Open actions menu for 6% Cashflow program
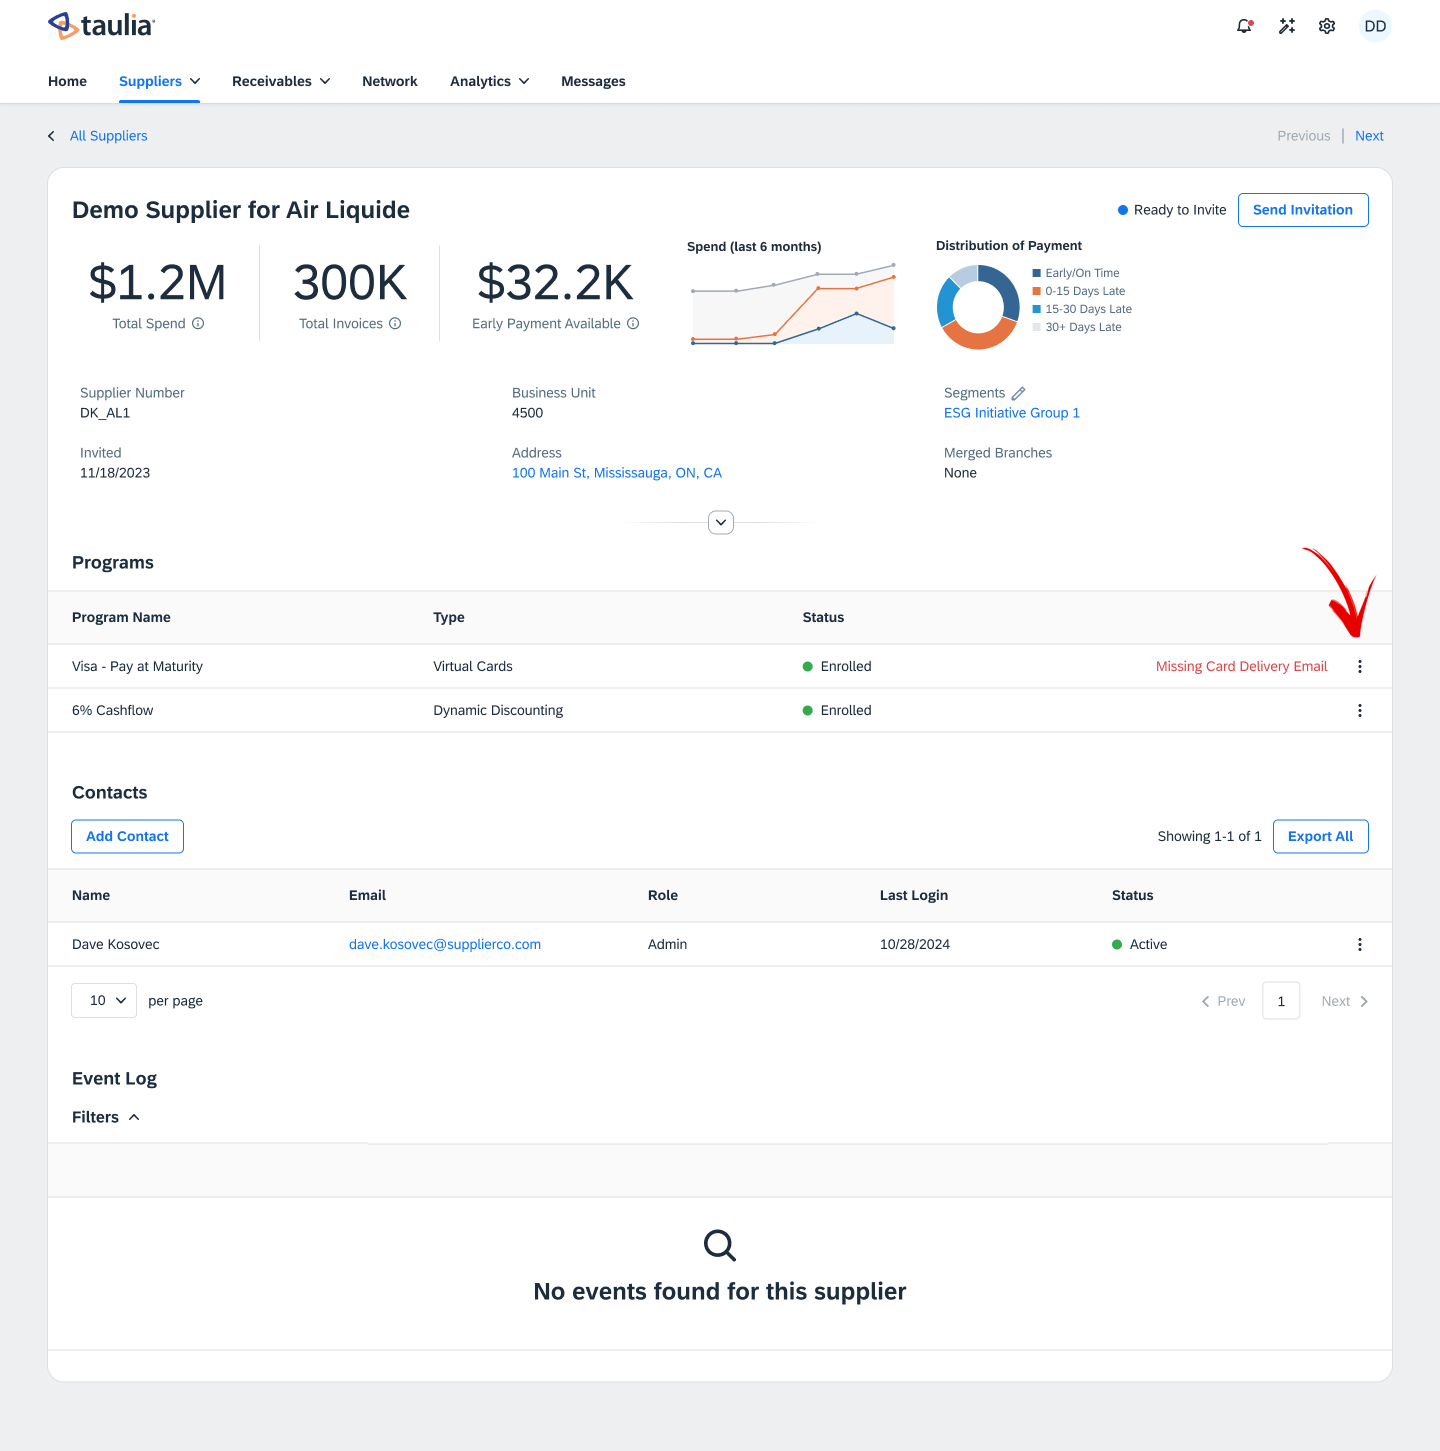This screenshot has width=1440, height=1451. (x=1360, y=710)
